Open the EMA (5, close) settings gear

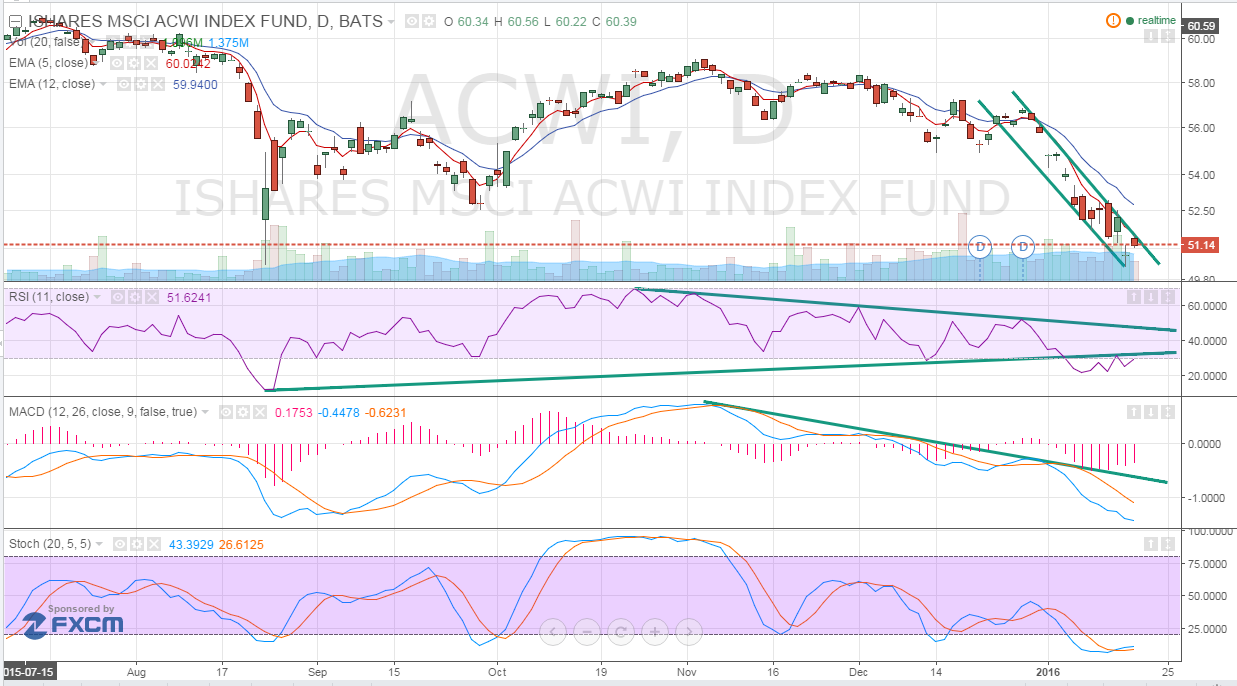point(134,63)
